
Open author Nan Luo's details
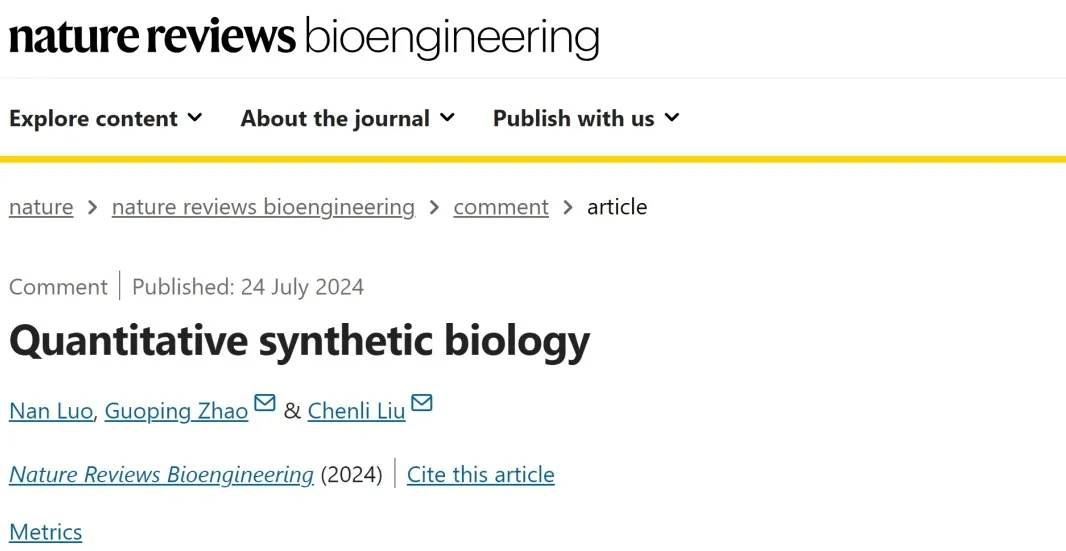tap(50, 411)
